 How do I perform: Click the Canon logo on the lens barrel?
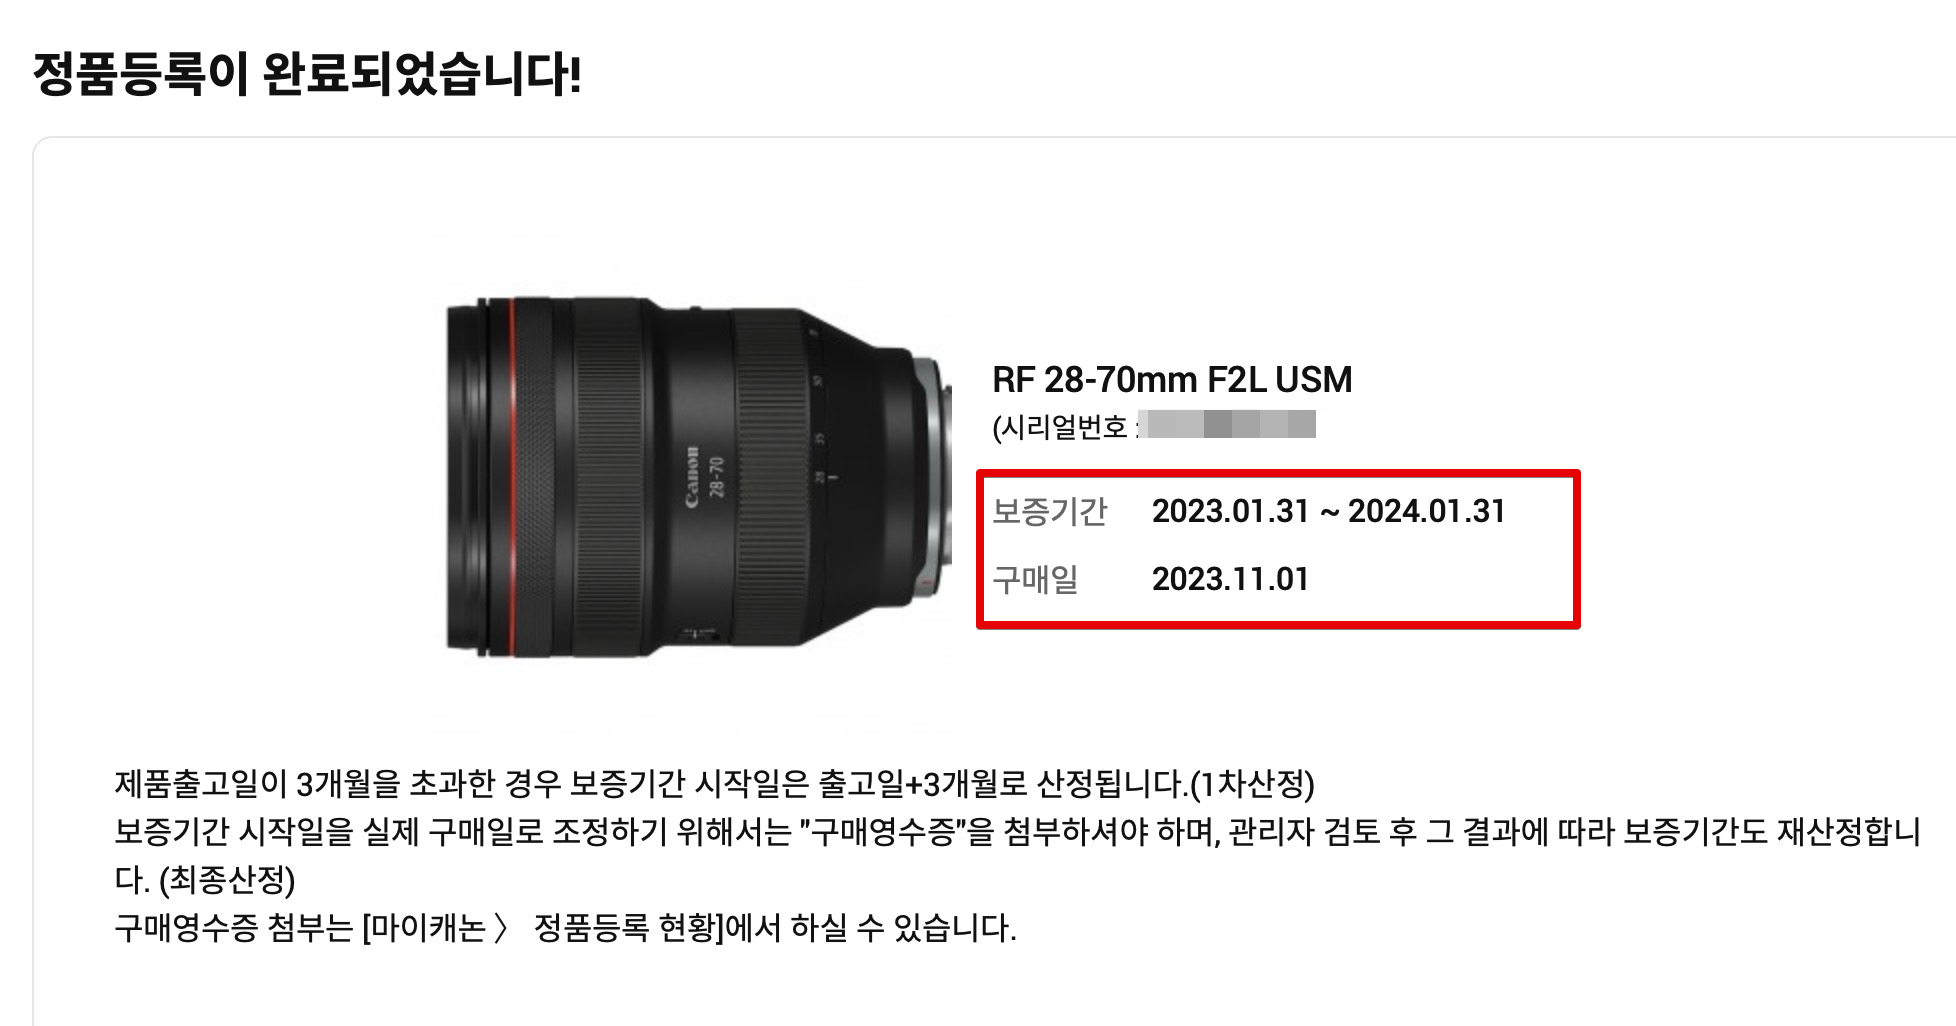[x=692, y=477]
